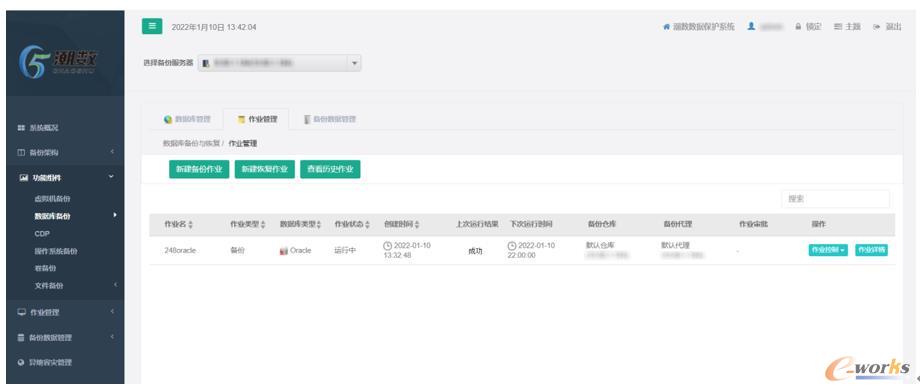Click the lock icon next to 锁定
The image size is (920, 391).
point(798,27)
